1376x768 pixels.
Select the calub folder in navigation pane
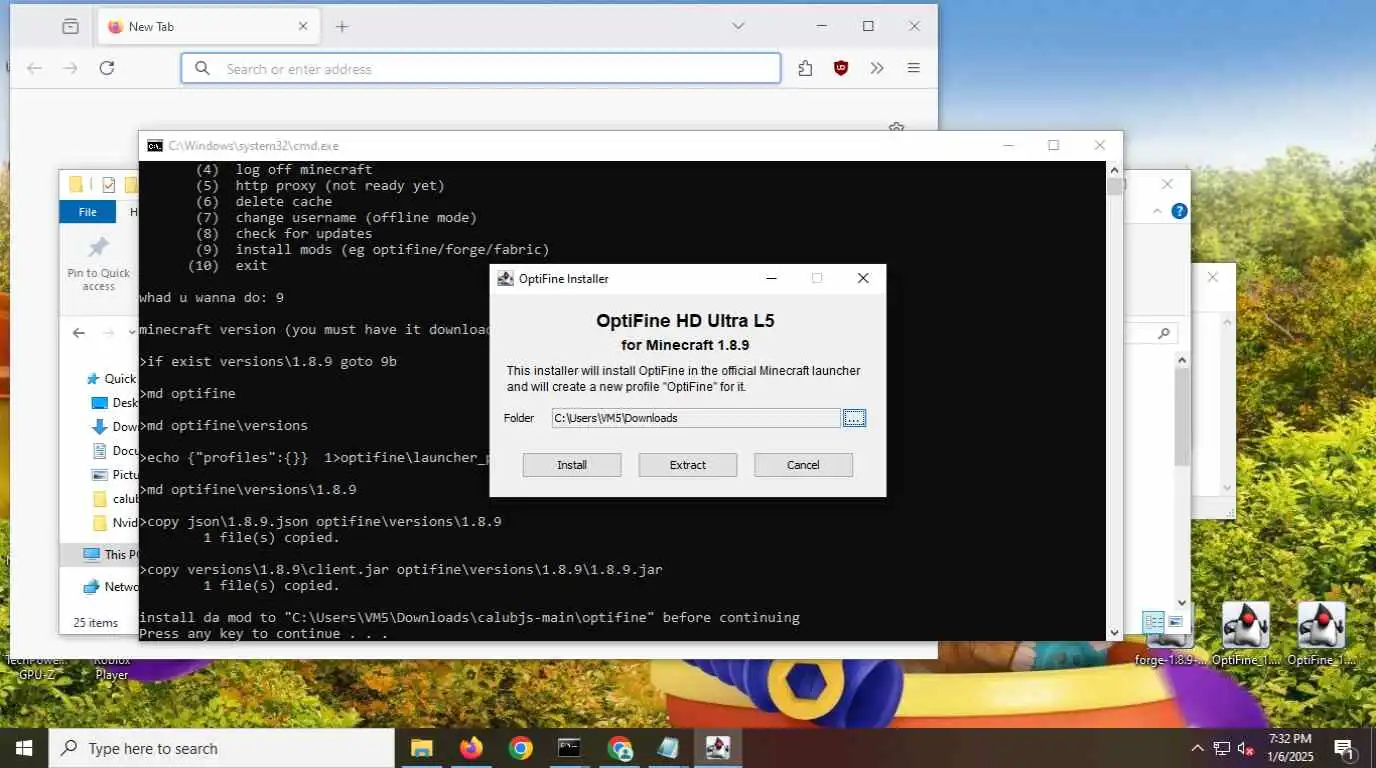point(114,499)
